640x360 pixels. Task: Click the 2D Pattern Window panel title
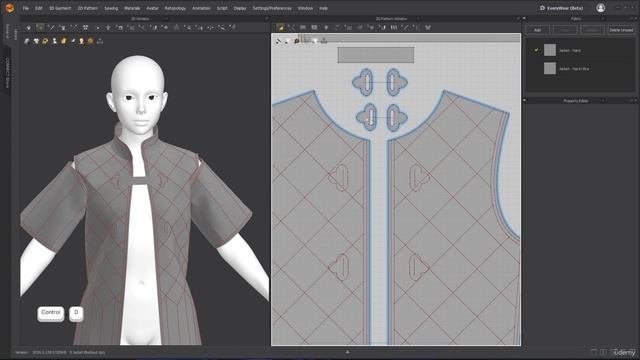coord(391,19)
